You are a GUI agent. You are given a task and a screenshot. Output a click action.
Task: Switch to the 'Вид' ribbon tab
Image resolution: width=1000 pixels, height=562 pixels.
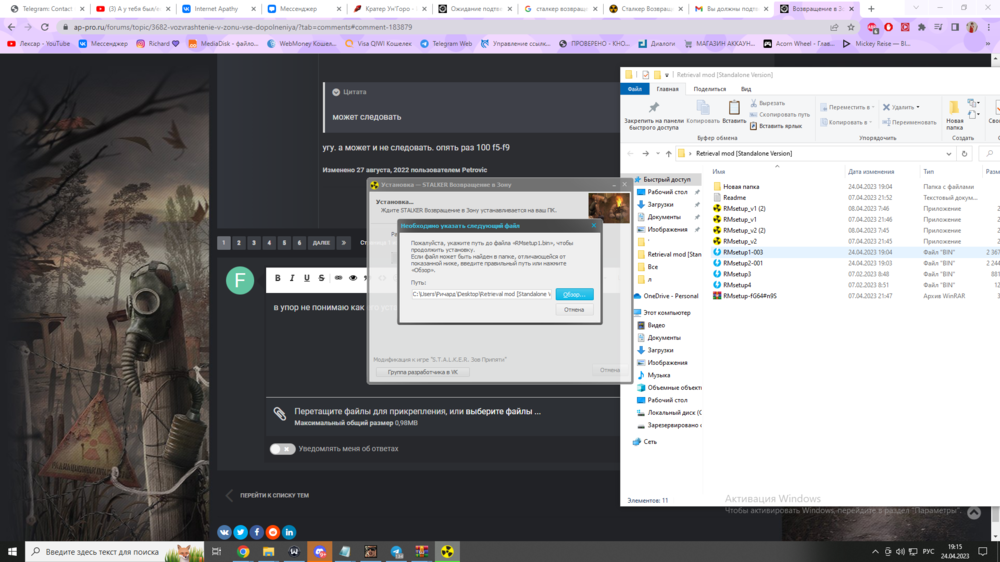pos(746,89)
